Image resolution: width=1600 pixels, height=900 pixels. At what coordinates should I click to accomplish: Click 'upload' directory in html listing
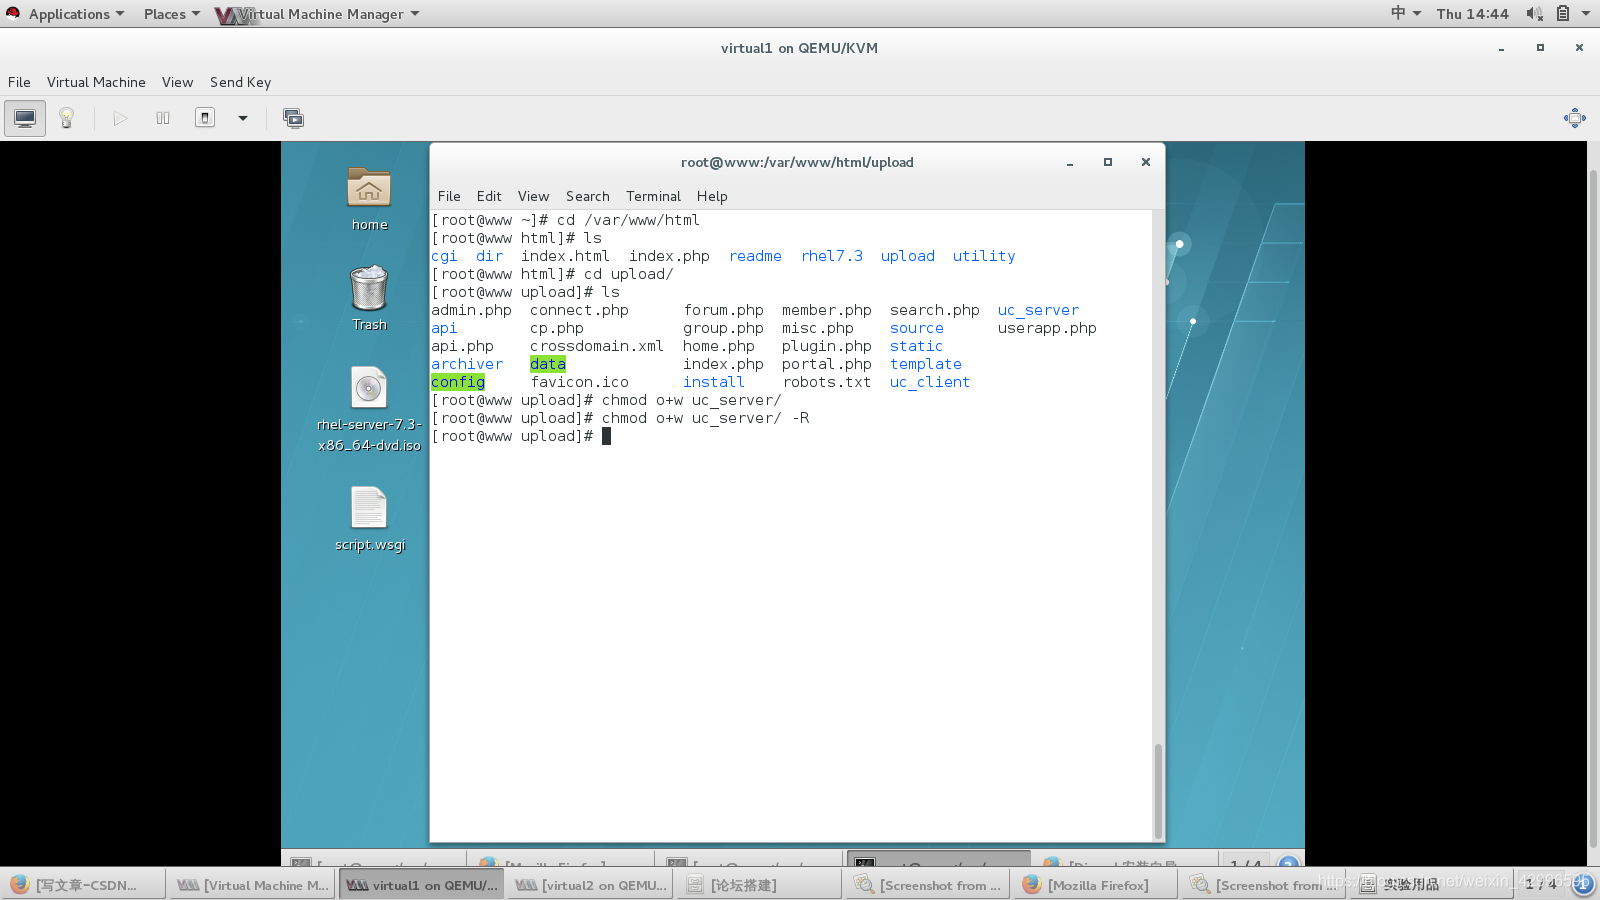[908, 256]
